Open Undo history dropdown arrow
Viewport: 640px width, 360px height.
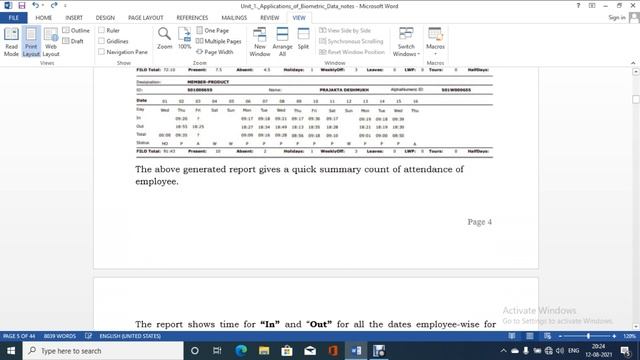42,6
